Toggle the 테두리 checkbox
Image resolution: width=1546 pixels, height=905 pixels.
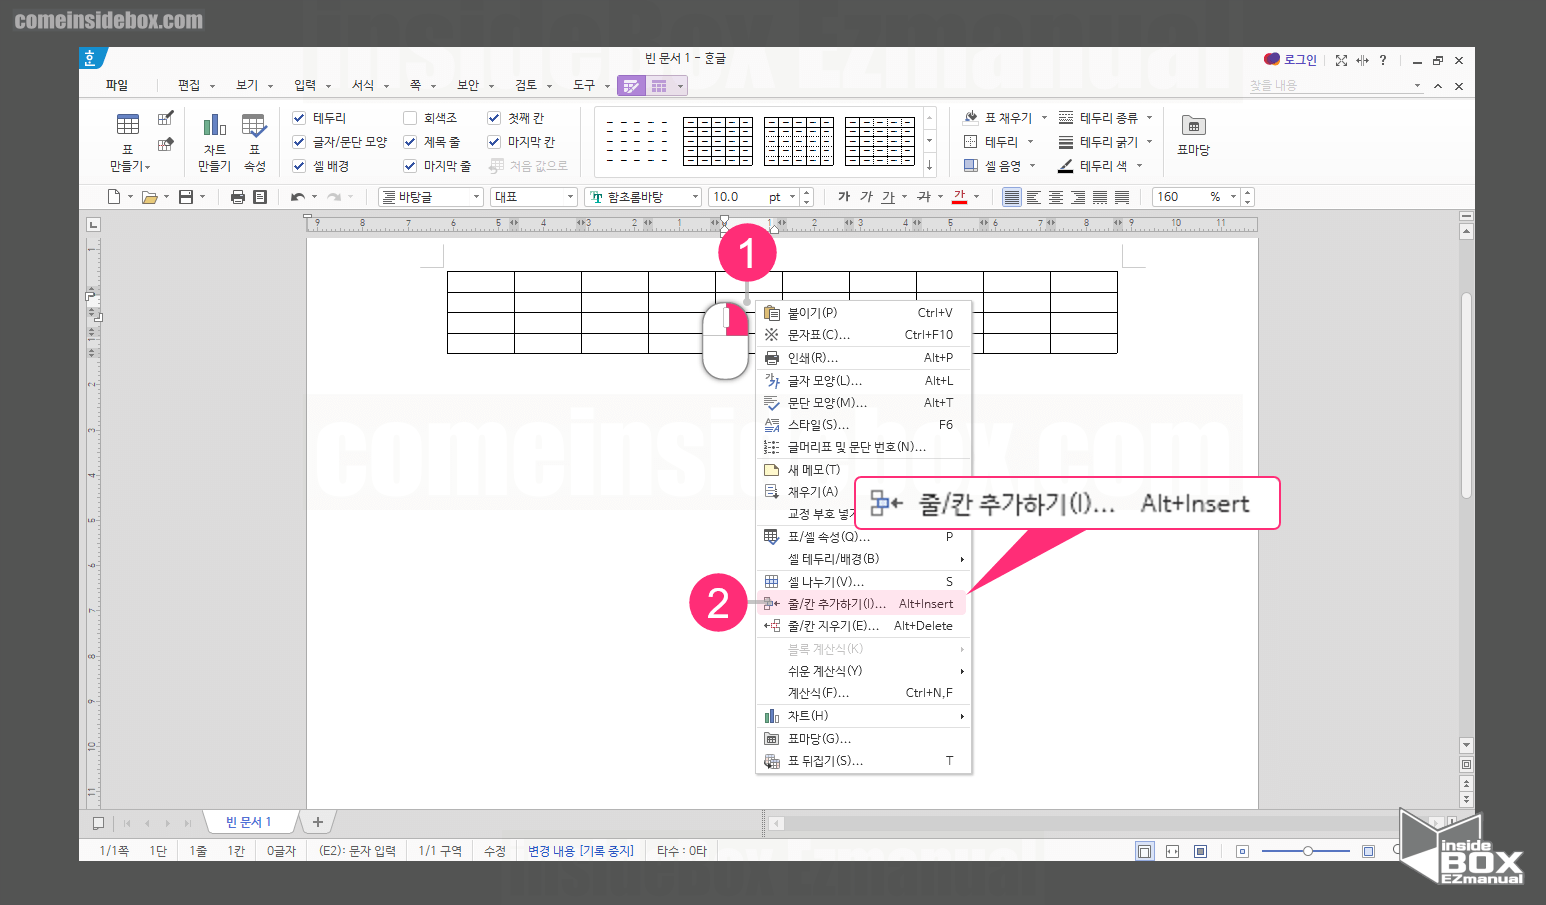[x=299, y=118]
